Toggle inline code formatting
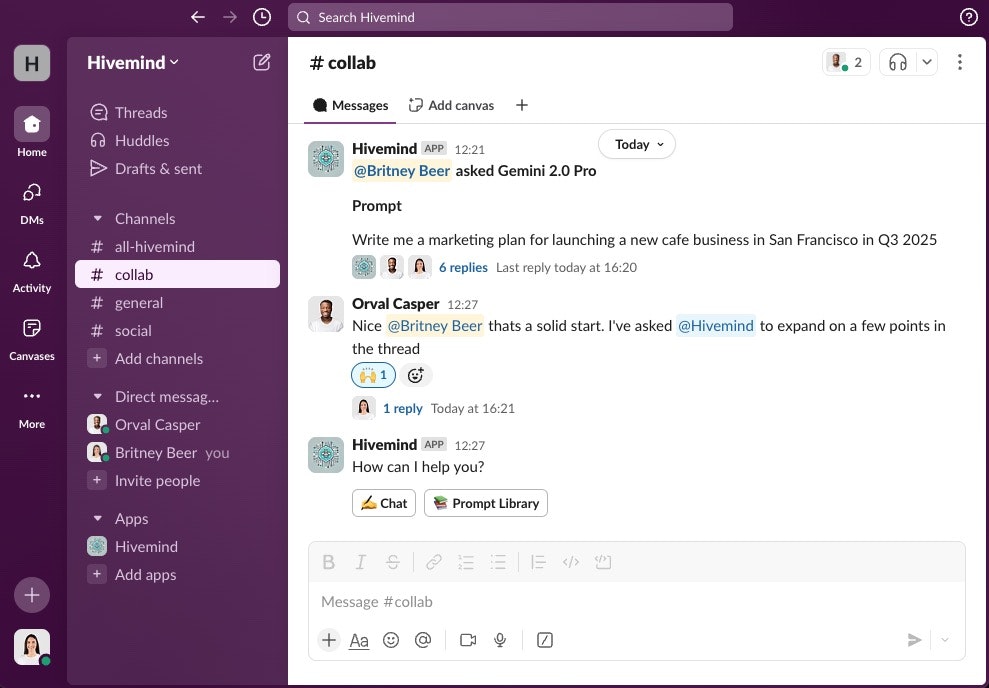 570,562
